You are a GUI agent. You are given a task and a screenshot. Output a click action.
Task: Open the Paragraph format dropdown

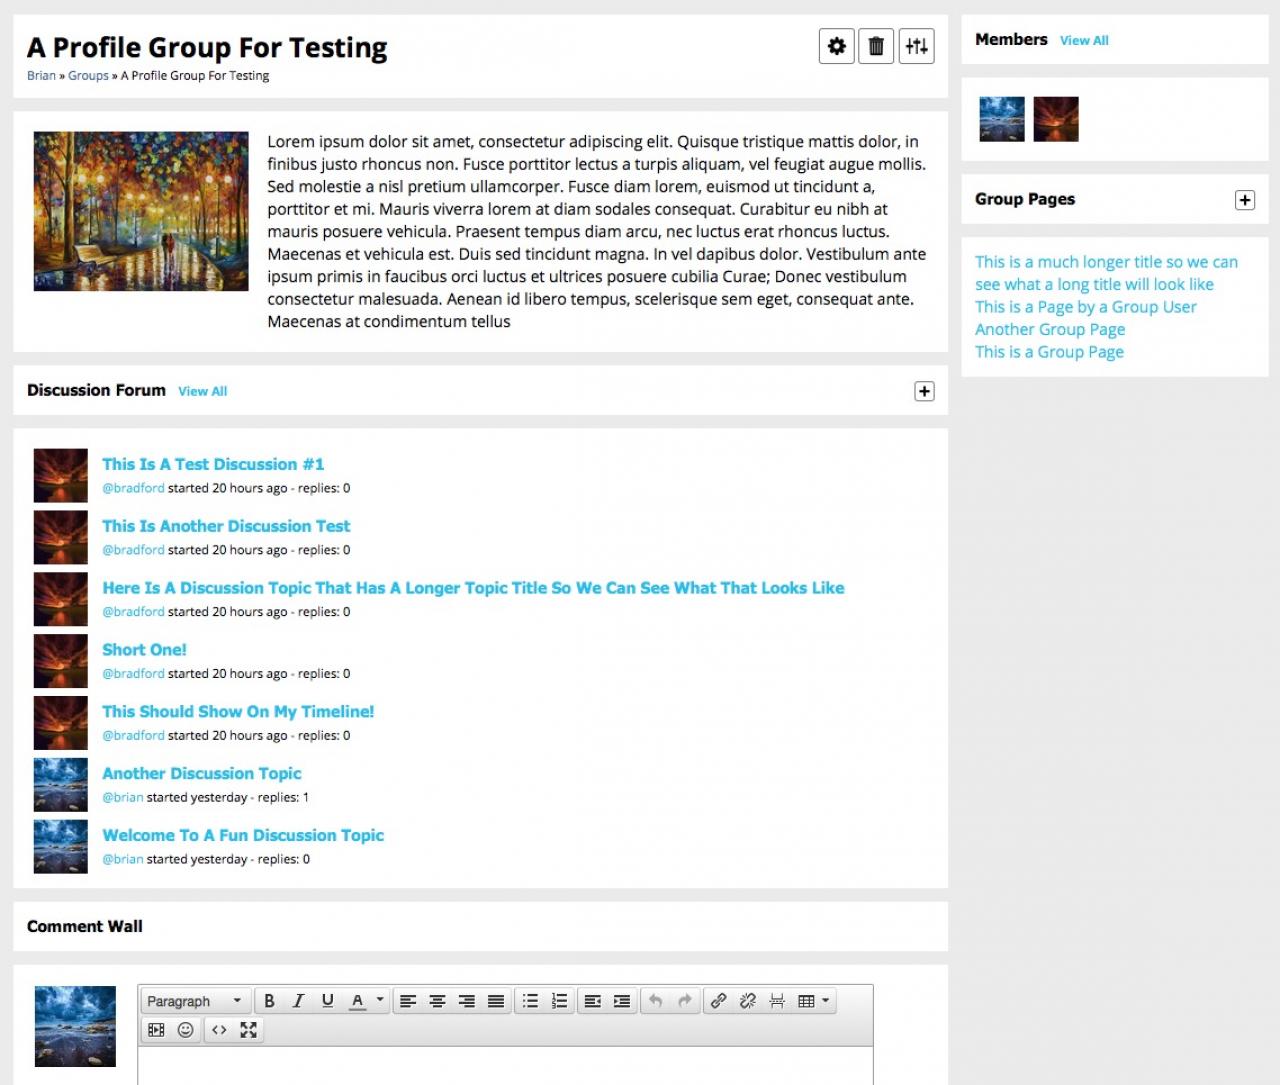[194, 1001]
